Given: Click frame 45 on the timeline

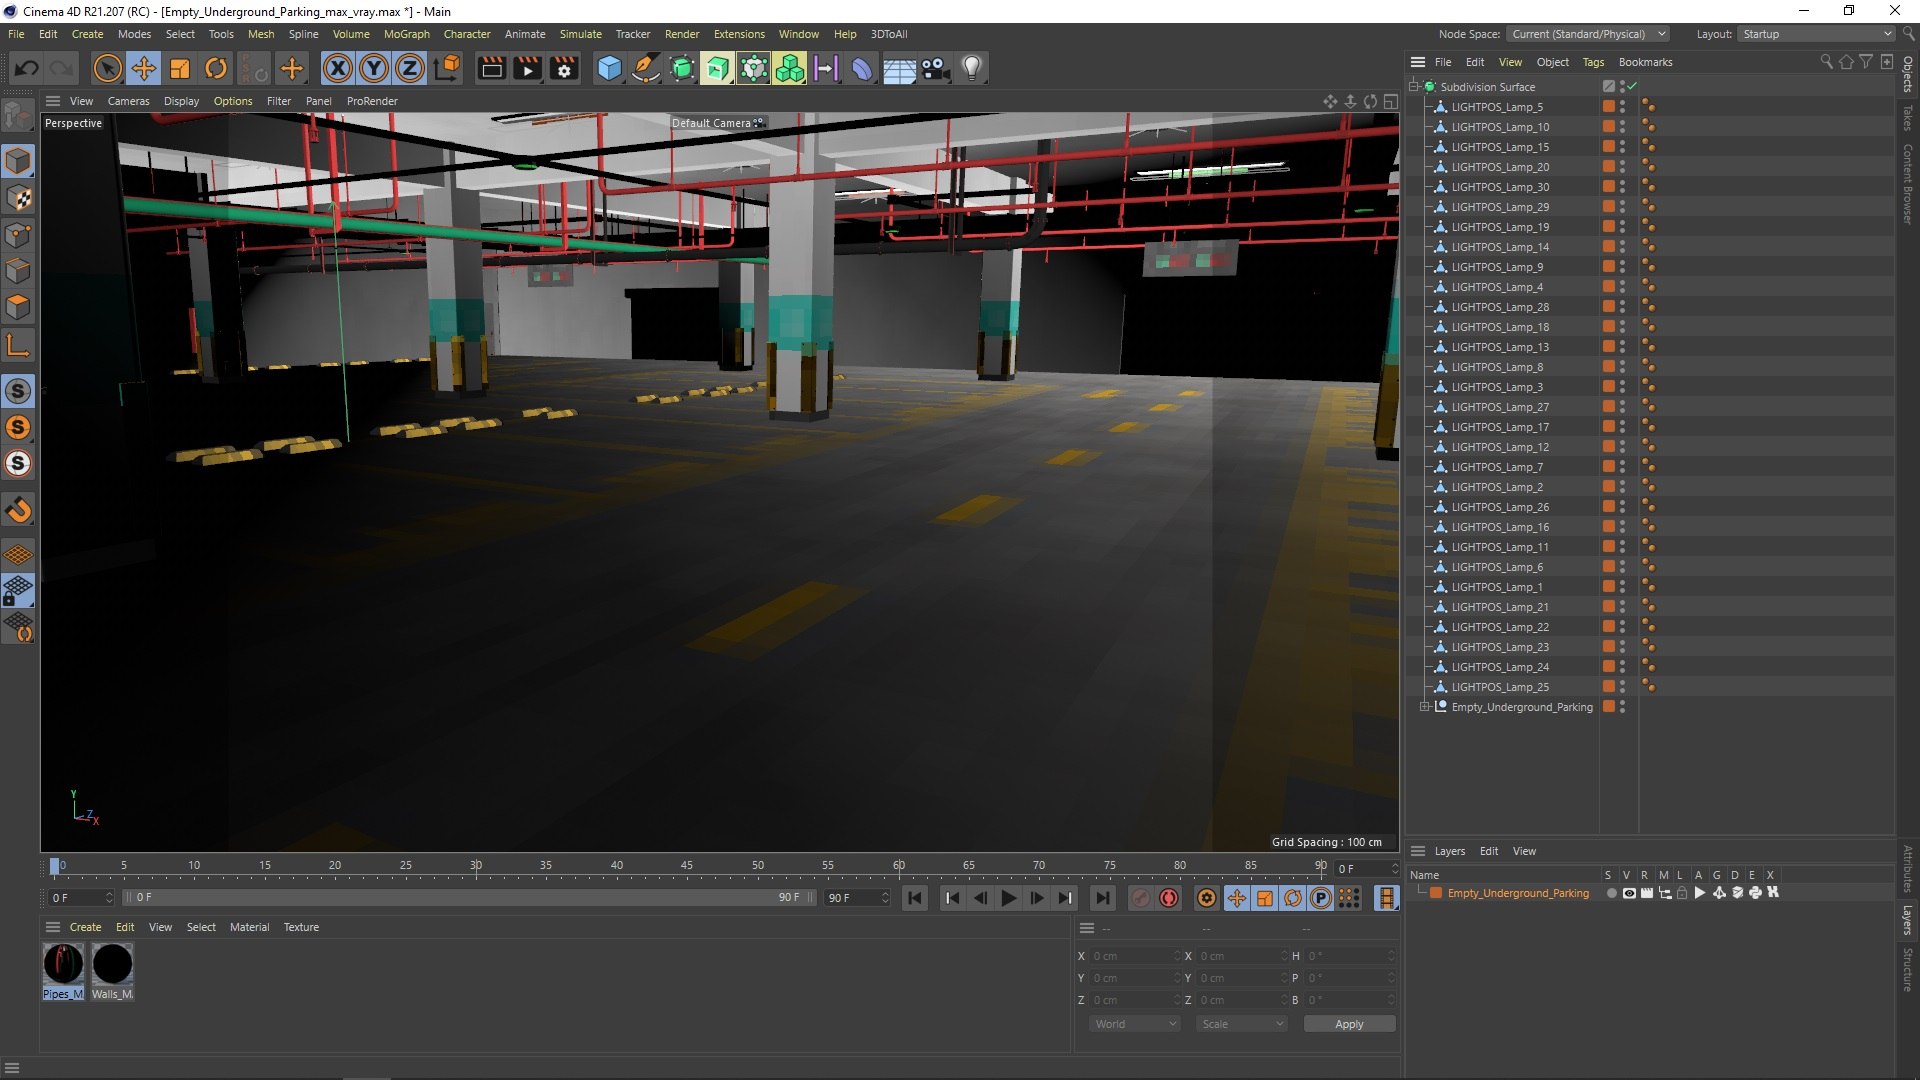Looking at the screenshot, I should tap(687, 866).
